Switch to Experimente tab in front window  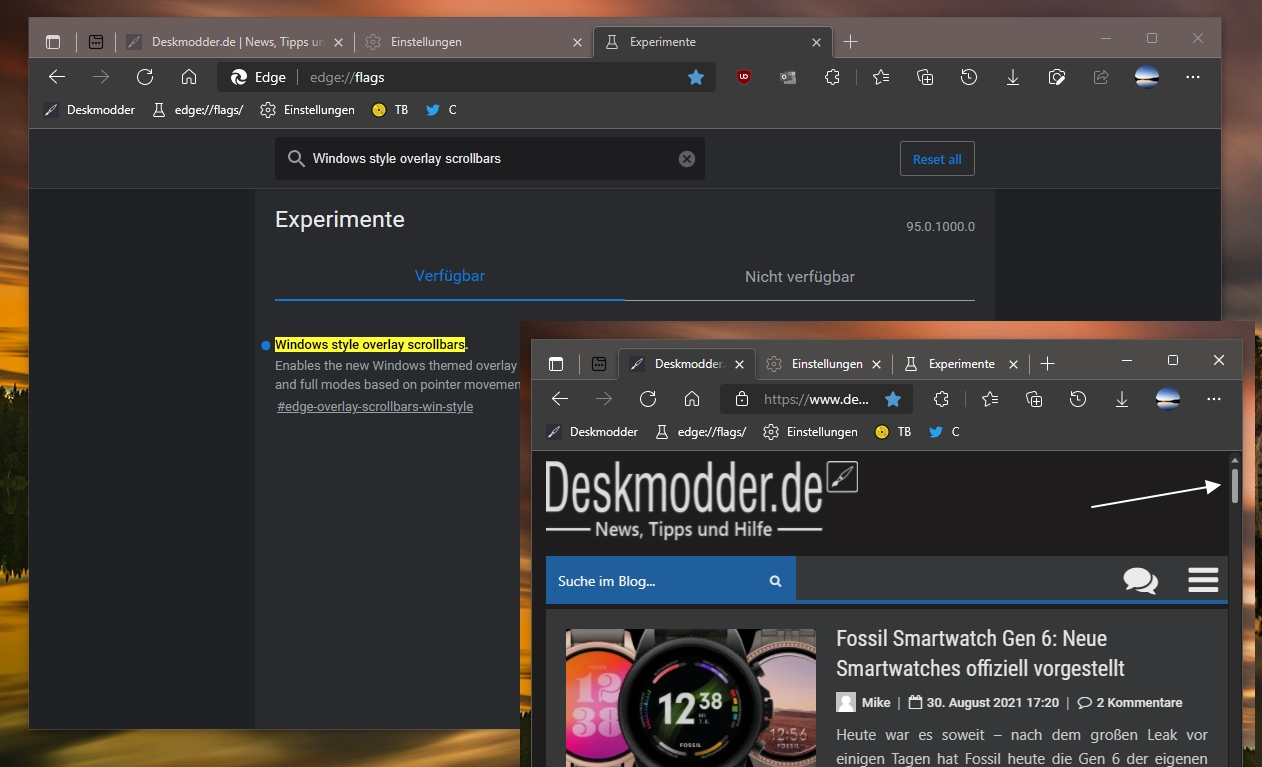[961, 364]
